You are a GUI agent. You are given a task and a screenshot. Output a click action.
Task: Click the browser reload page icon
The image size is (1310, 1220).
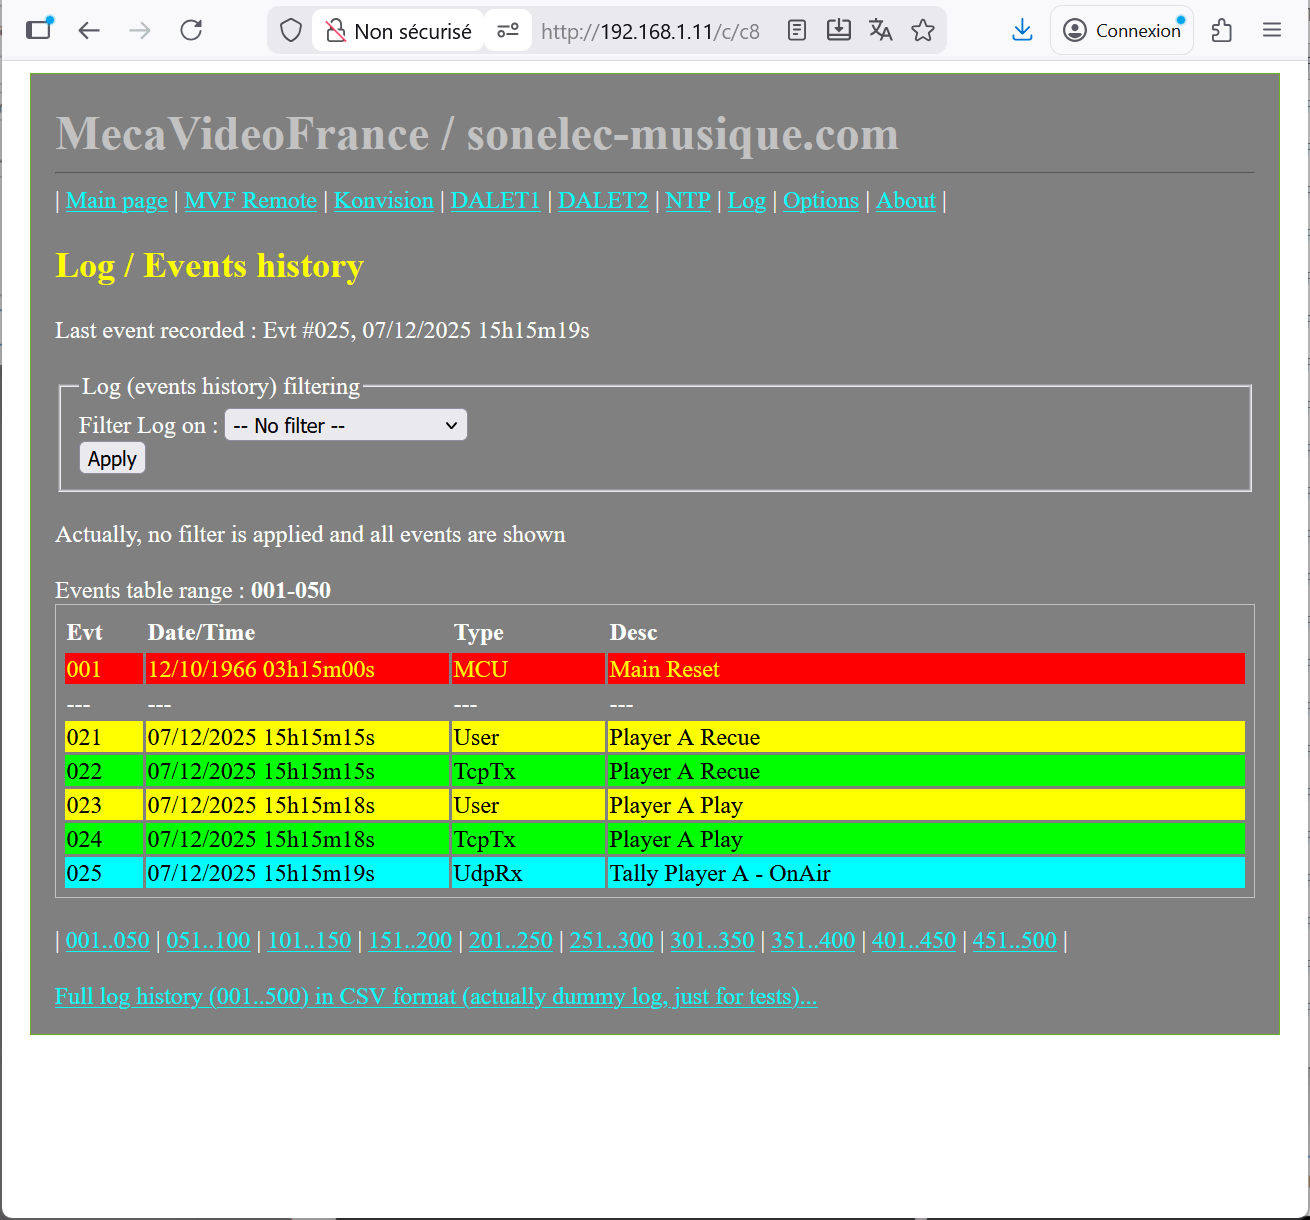tap(191, 30)
